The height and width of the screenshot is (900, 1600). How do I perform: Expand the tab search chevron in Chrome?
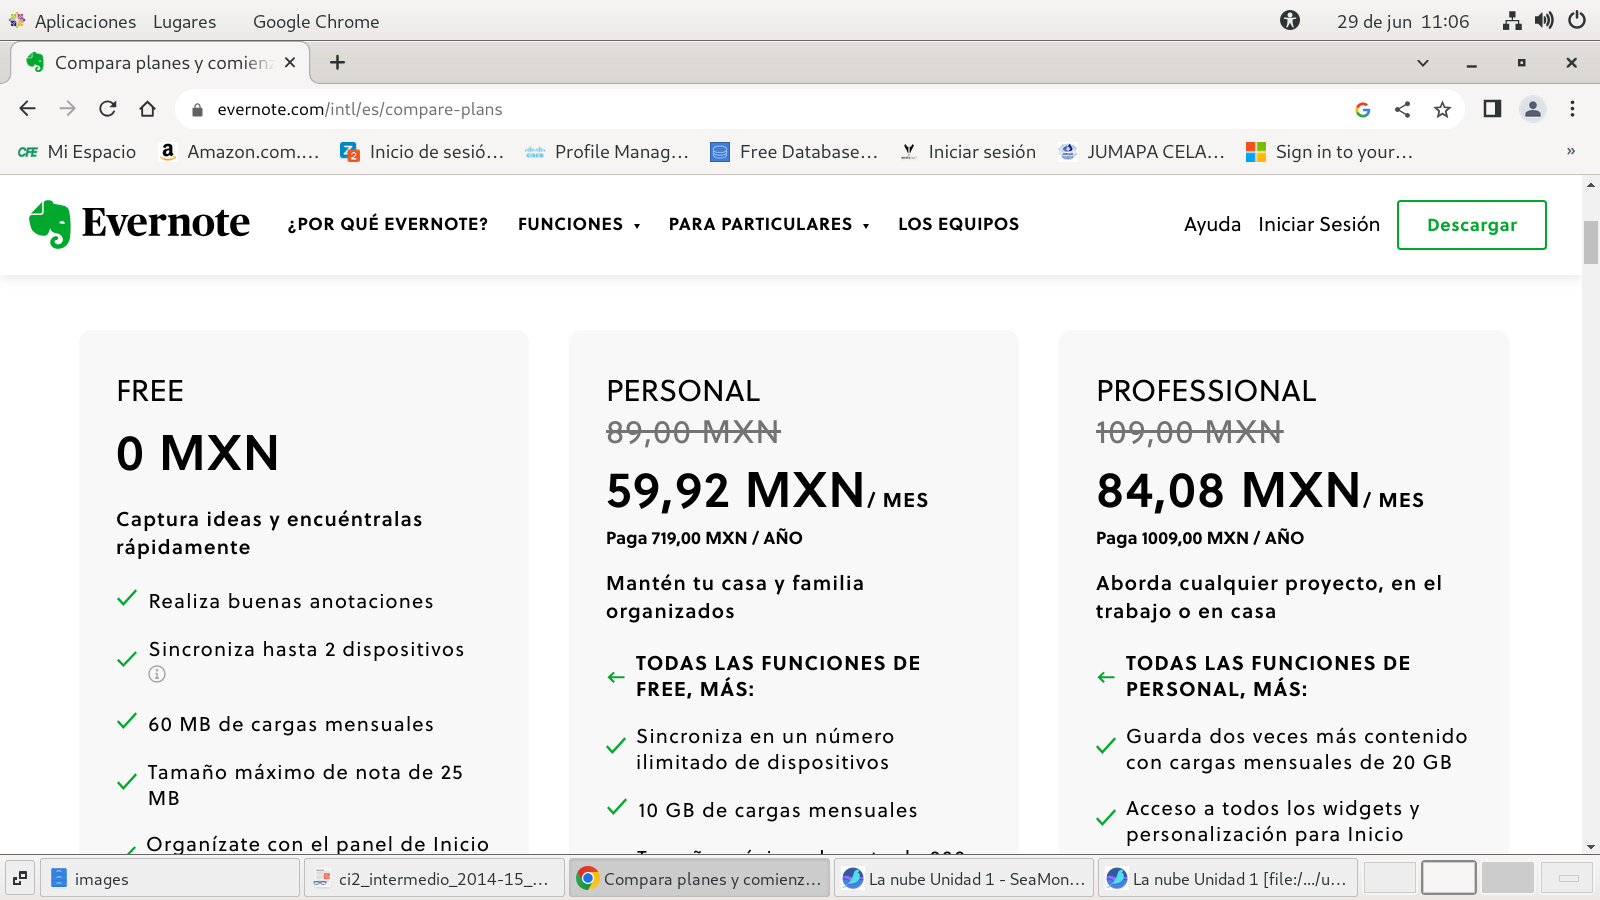pyautogui.click(x=1422, y=63)
